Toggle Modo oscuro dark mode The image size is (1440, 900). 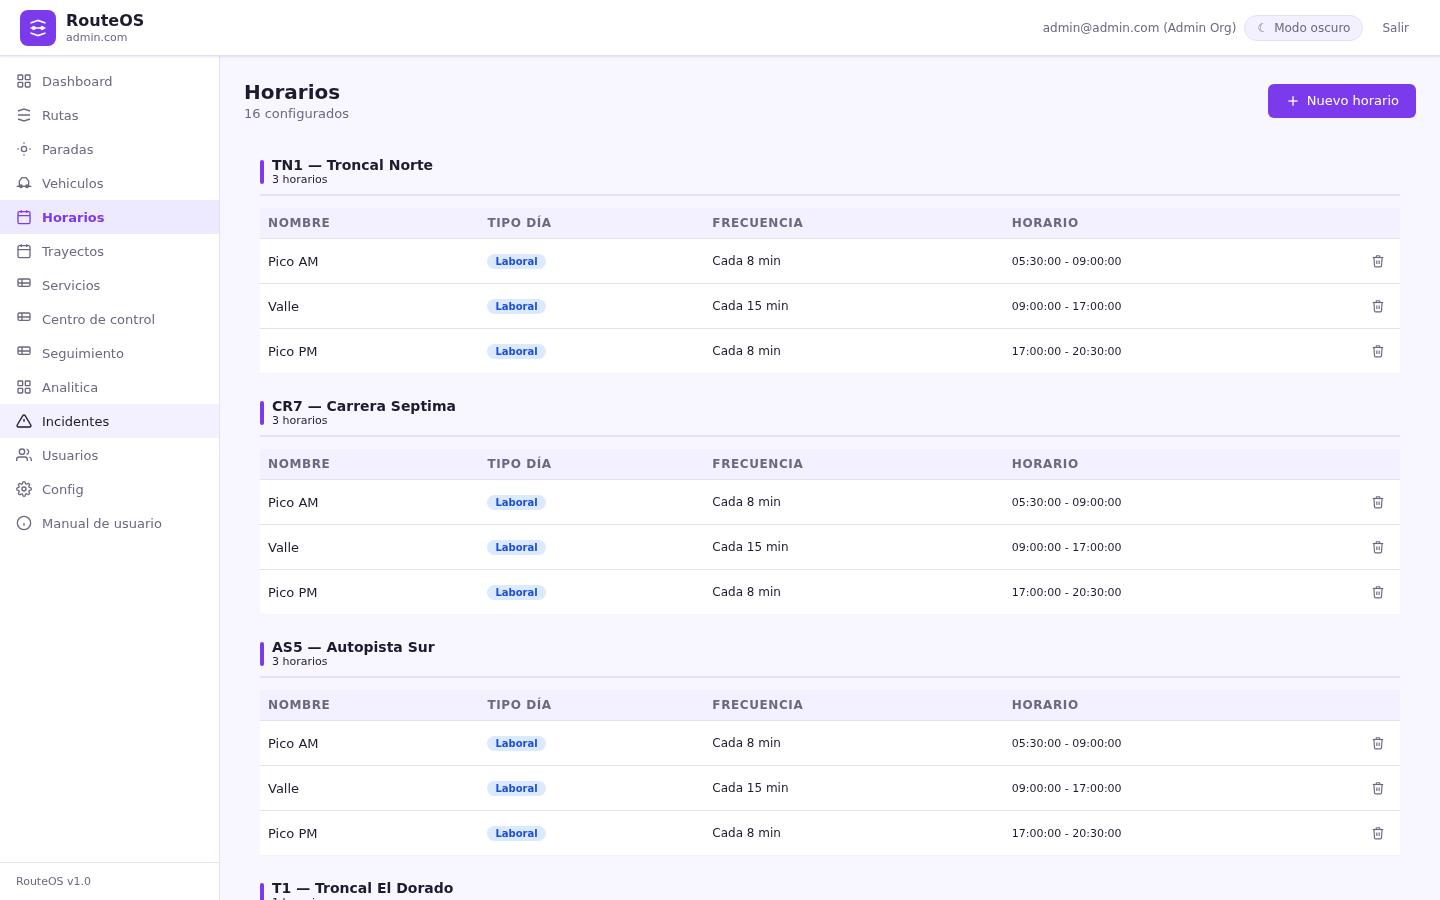[1303, 28]
